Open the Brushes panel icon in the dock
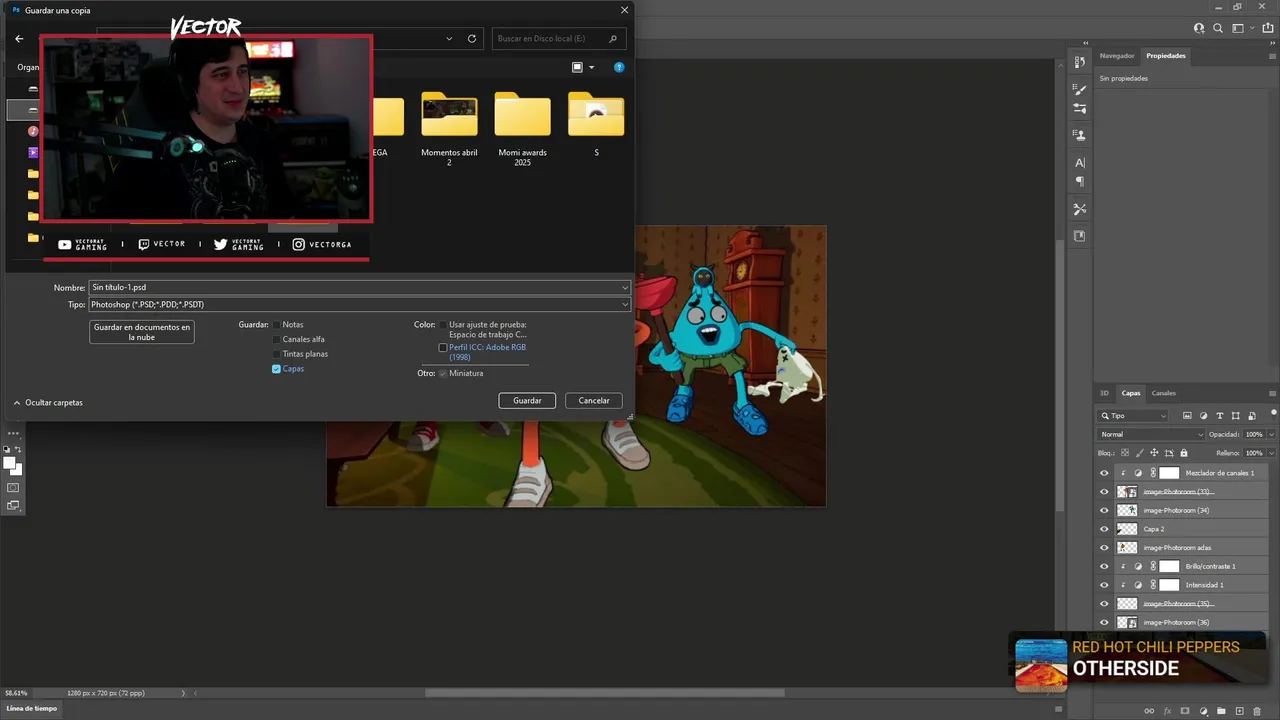Viewport: 1280px width, 720px height. click(x=1080, y=90)
